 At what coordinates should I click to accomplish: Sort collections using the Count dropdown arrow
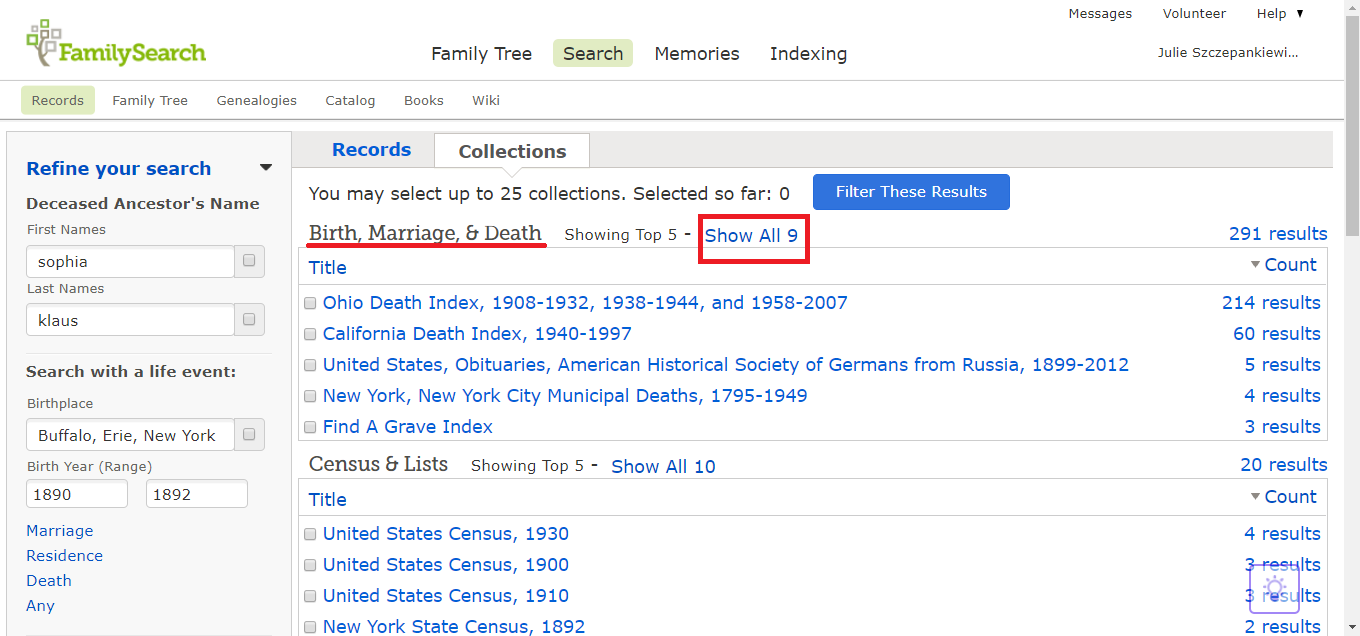click(x=1256, y=264)
